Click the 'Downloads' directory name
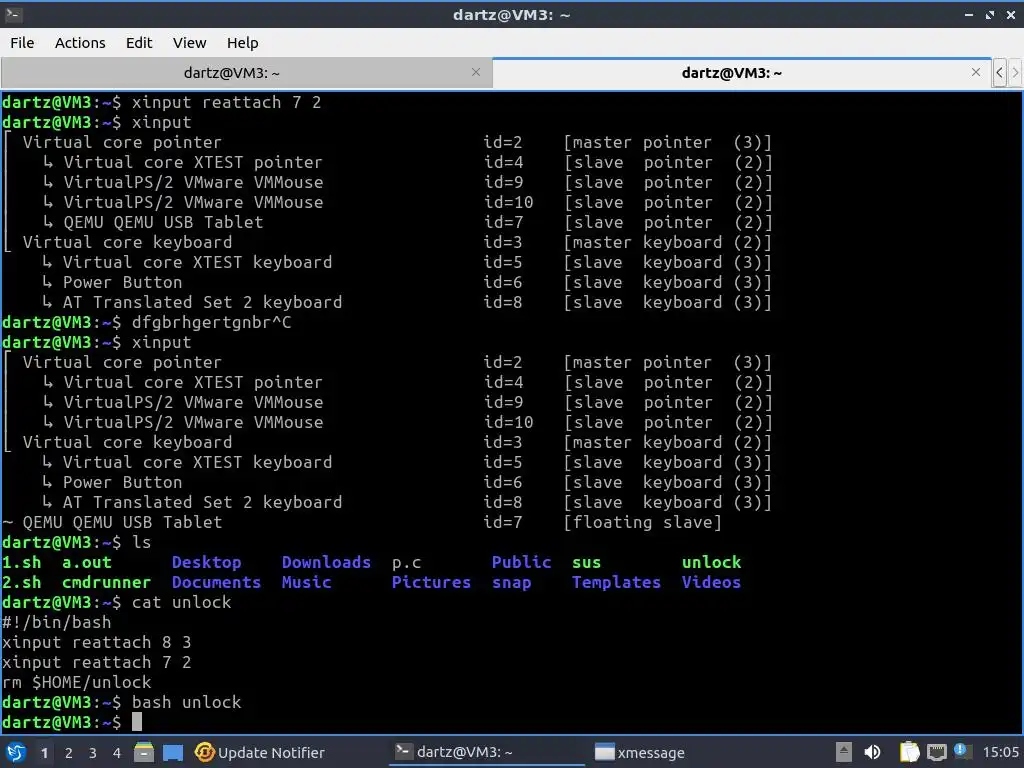The image size is (1024, 768). [x=326, y=562]
